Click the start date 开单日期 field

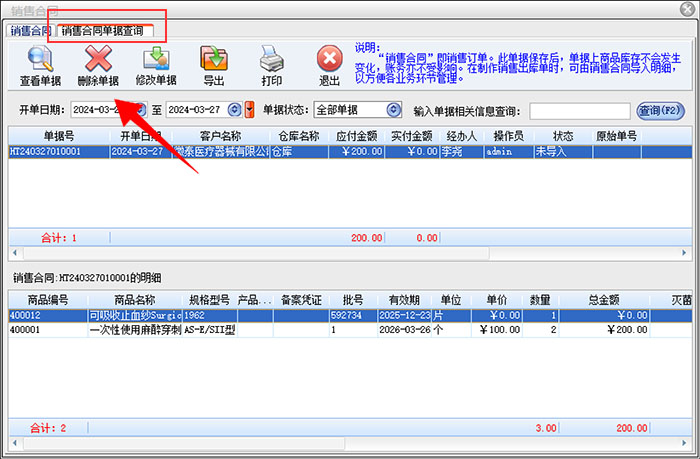click(x=100, y=110)
